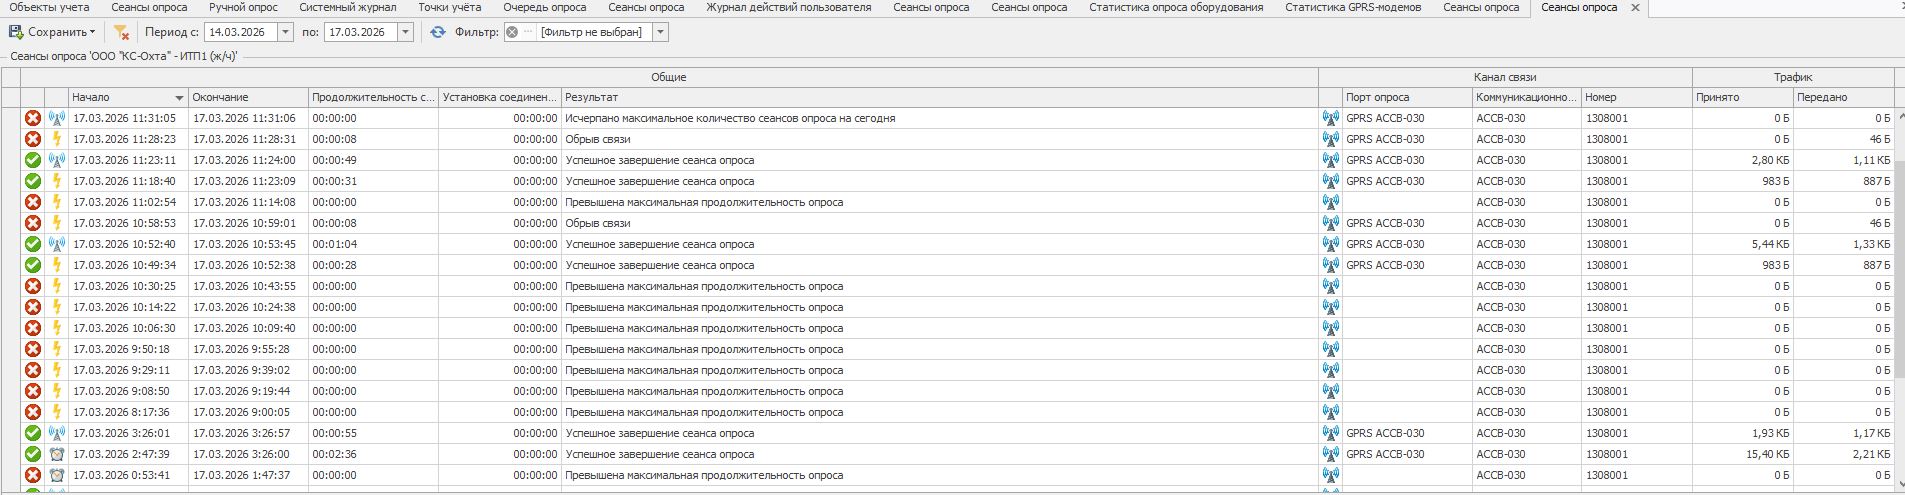Click the refresh arrows icon before Фильтр
The height and width of the screenshot is (495, 1905).
(x=438, y=32)
